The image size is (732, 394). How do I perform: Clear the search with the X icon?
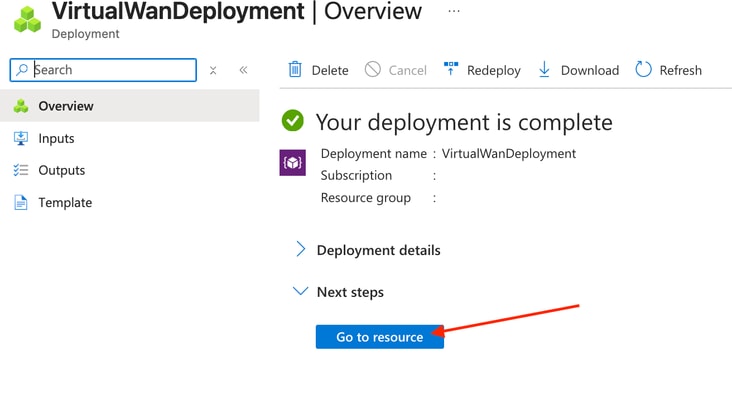(213, 70)
